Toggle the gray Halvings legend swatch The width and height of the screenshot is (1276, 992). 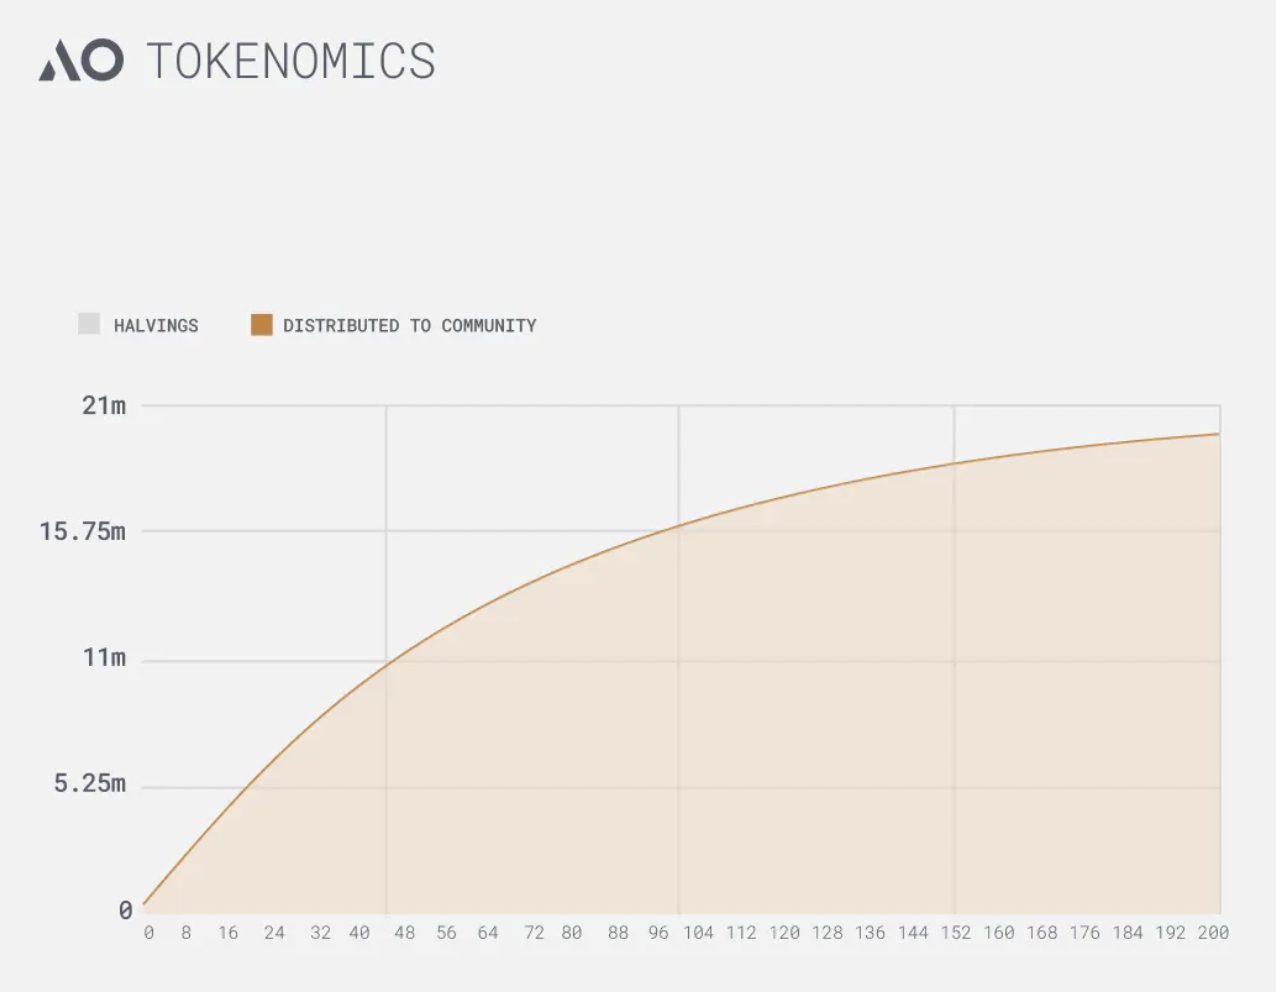89,324
